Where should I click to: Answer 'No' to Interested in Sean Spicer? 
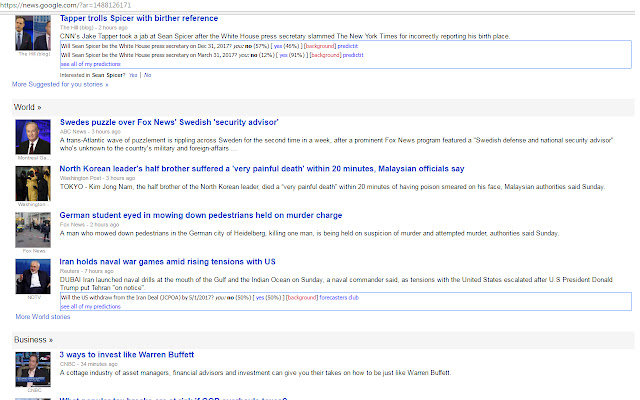pos(147,75)
